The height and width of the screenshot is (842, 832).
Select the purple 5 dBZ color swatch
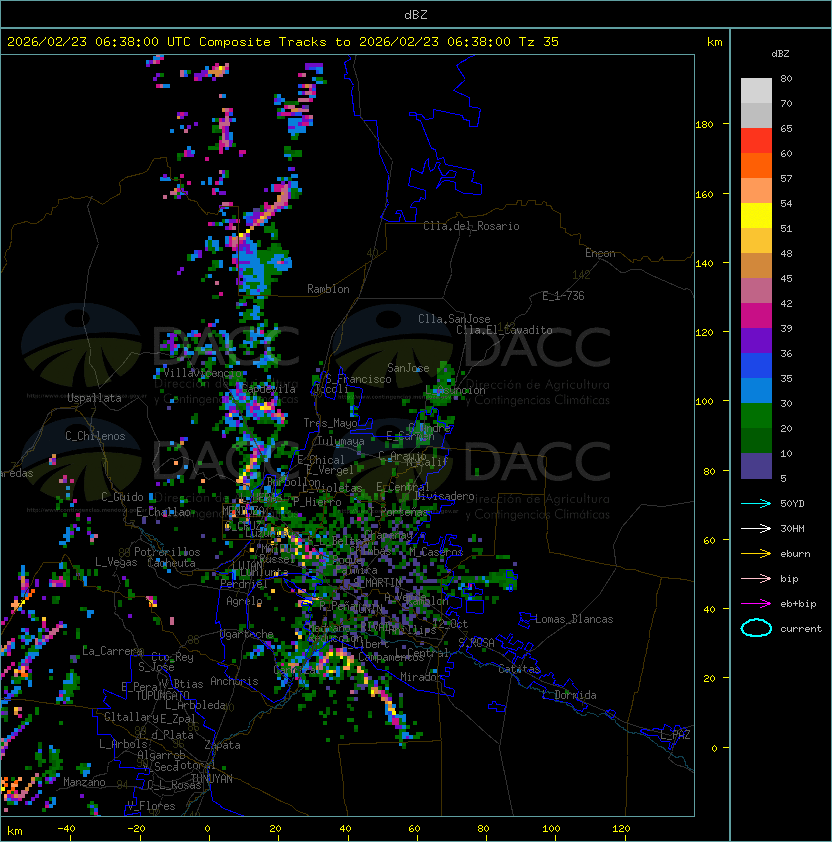coord(756,466)
